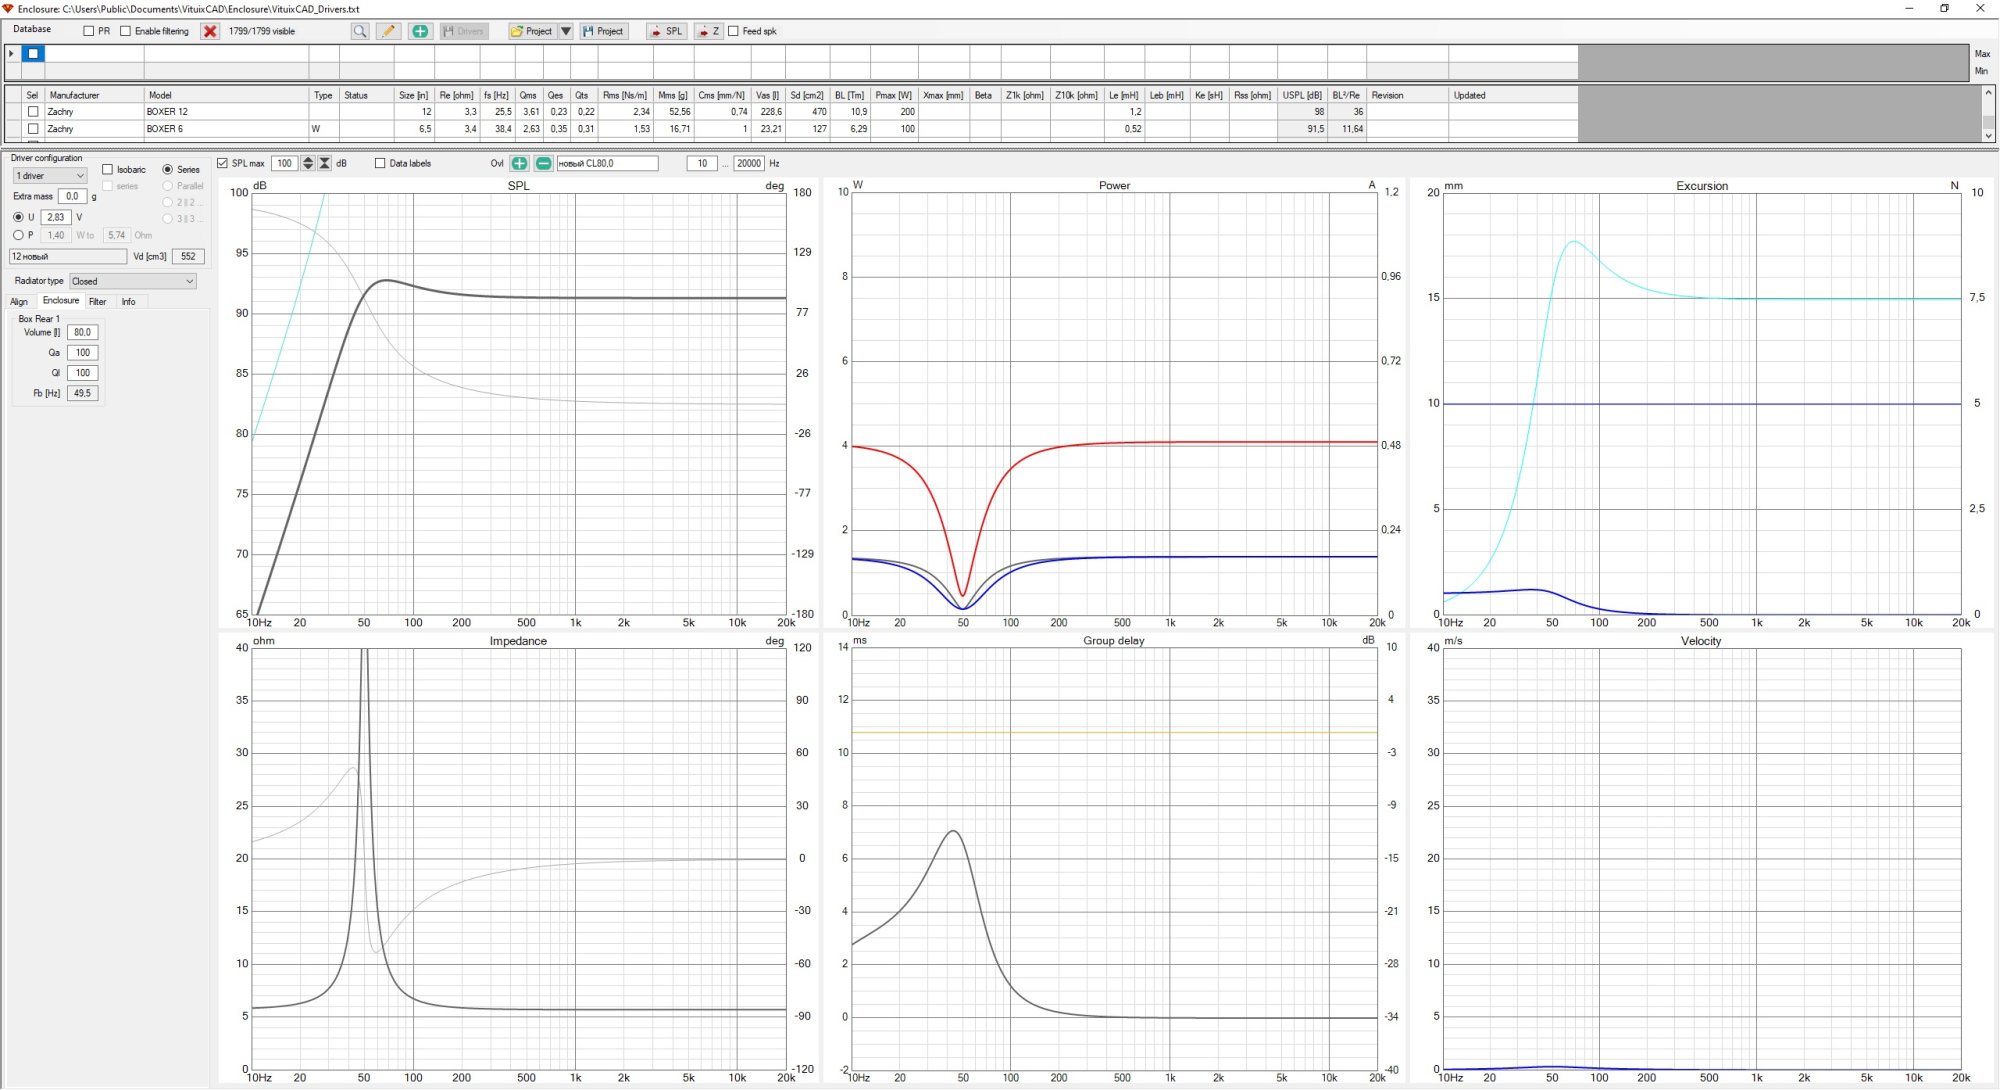The height and width of the screenshot is (1090, 2000).
Task: Open the Radiator type Closed dropdown
Action: [132, 281]
